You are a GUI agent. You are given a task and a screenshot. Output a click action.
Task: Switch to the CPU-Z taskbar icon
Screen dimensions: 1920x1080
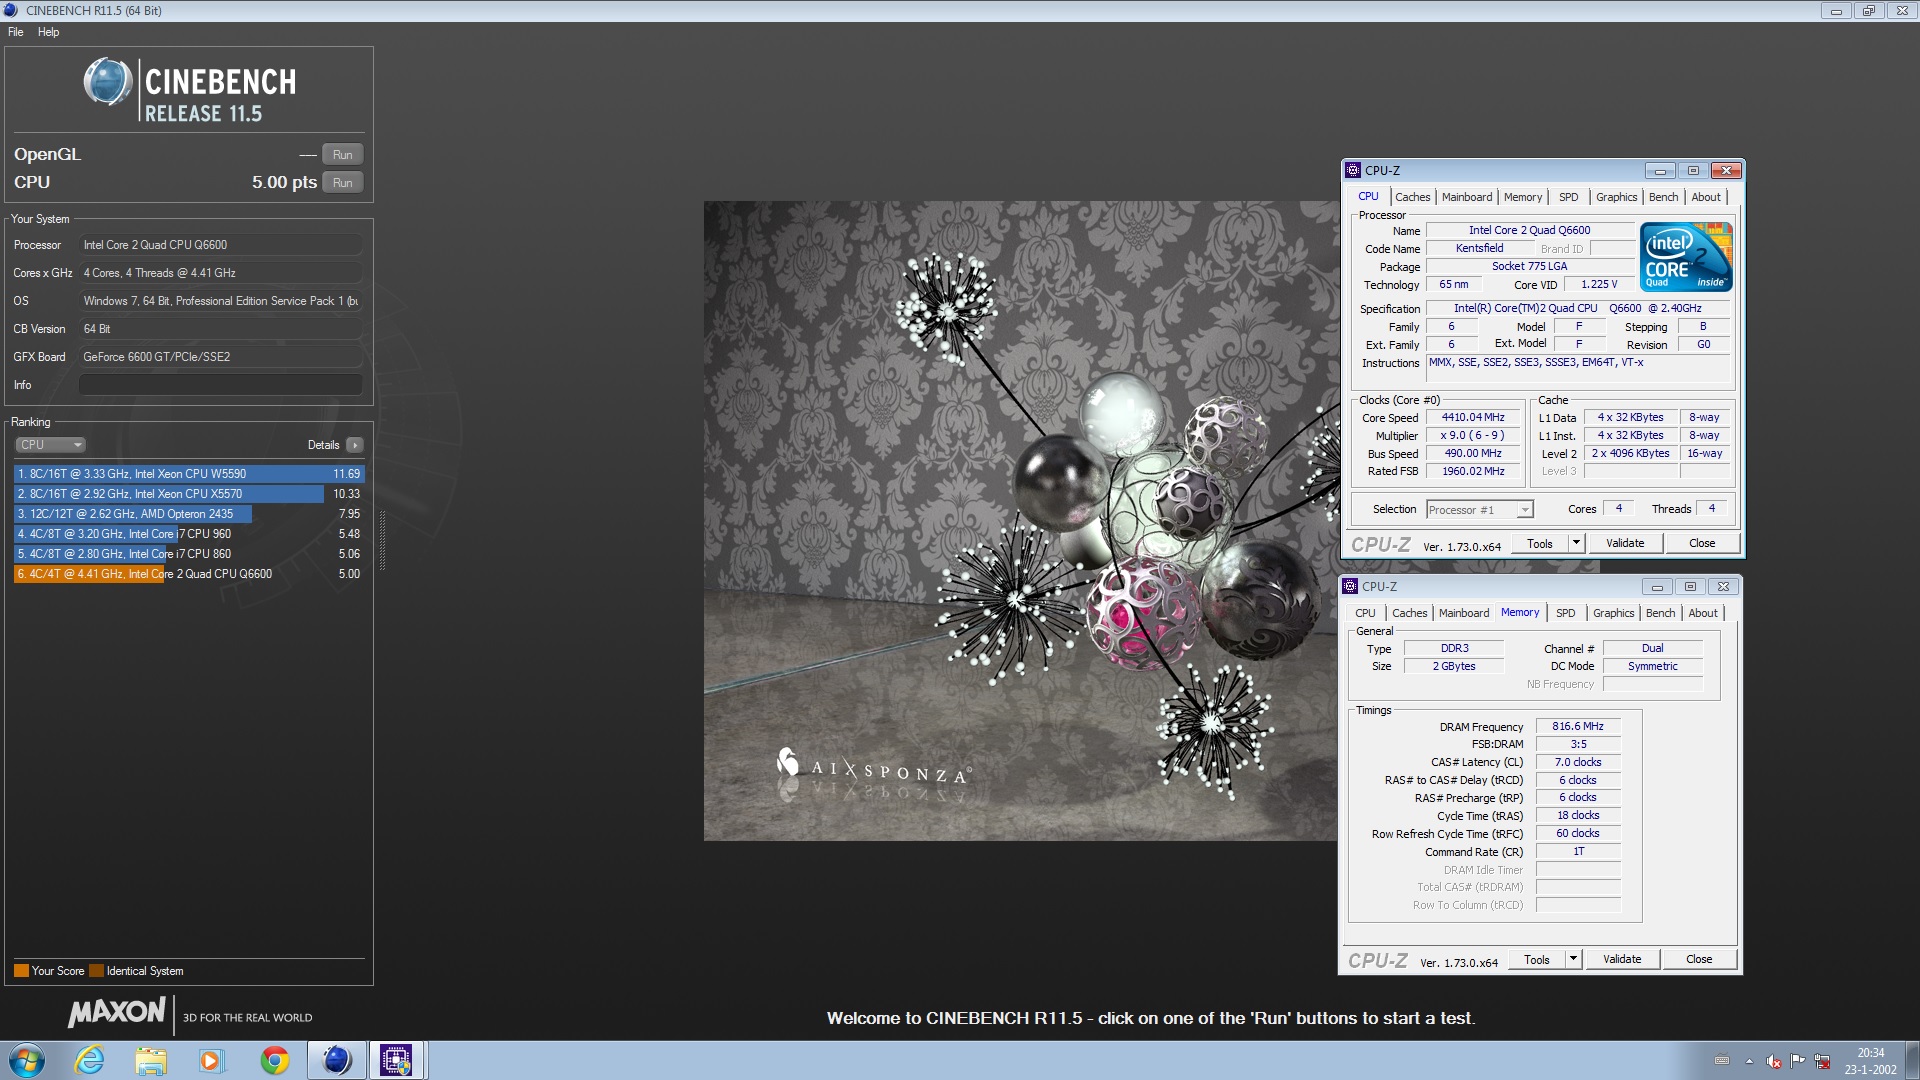coord(397,1060)
